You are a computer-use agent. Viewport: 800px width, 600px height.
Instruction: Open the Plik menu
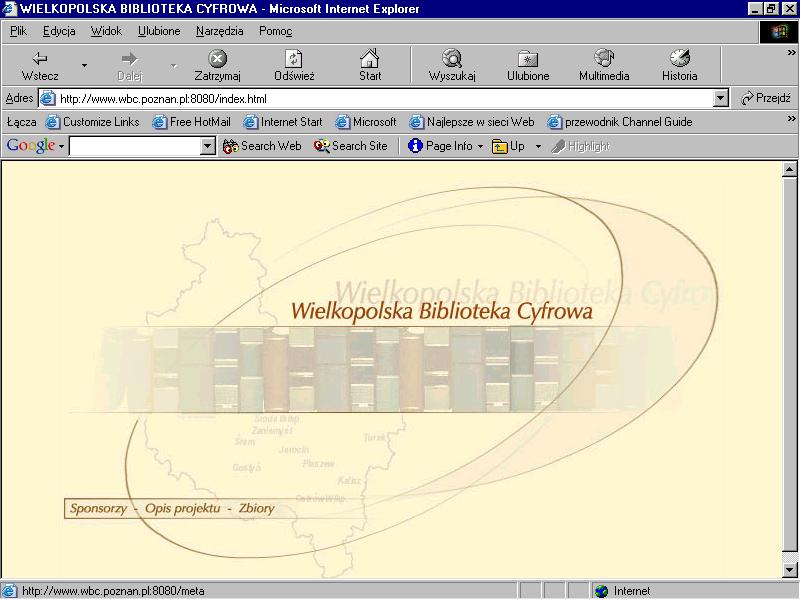(x=18, y=31)
